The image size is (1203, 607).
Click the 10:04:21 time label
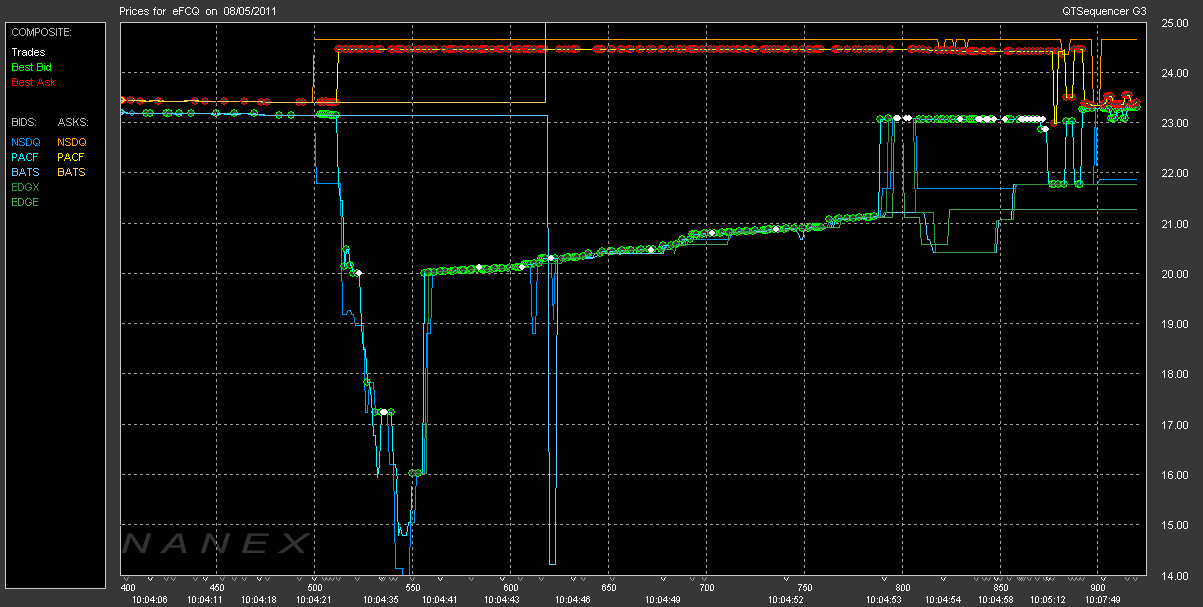pos(314,600)
